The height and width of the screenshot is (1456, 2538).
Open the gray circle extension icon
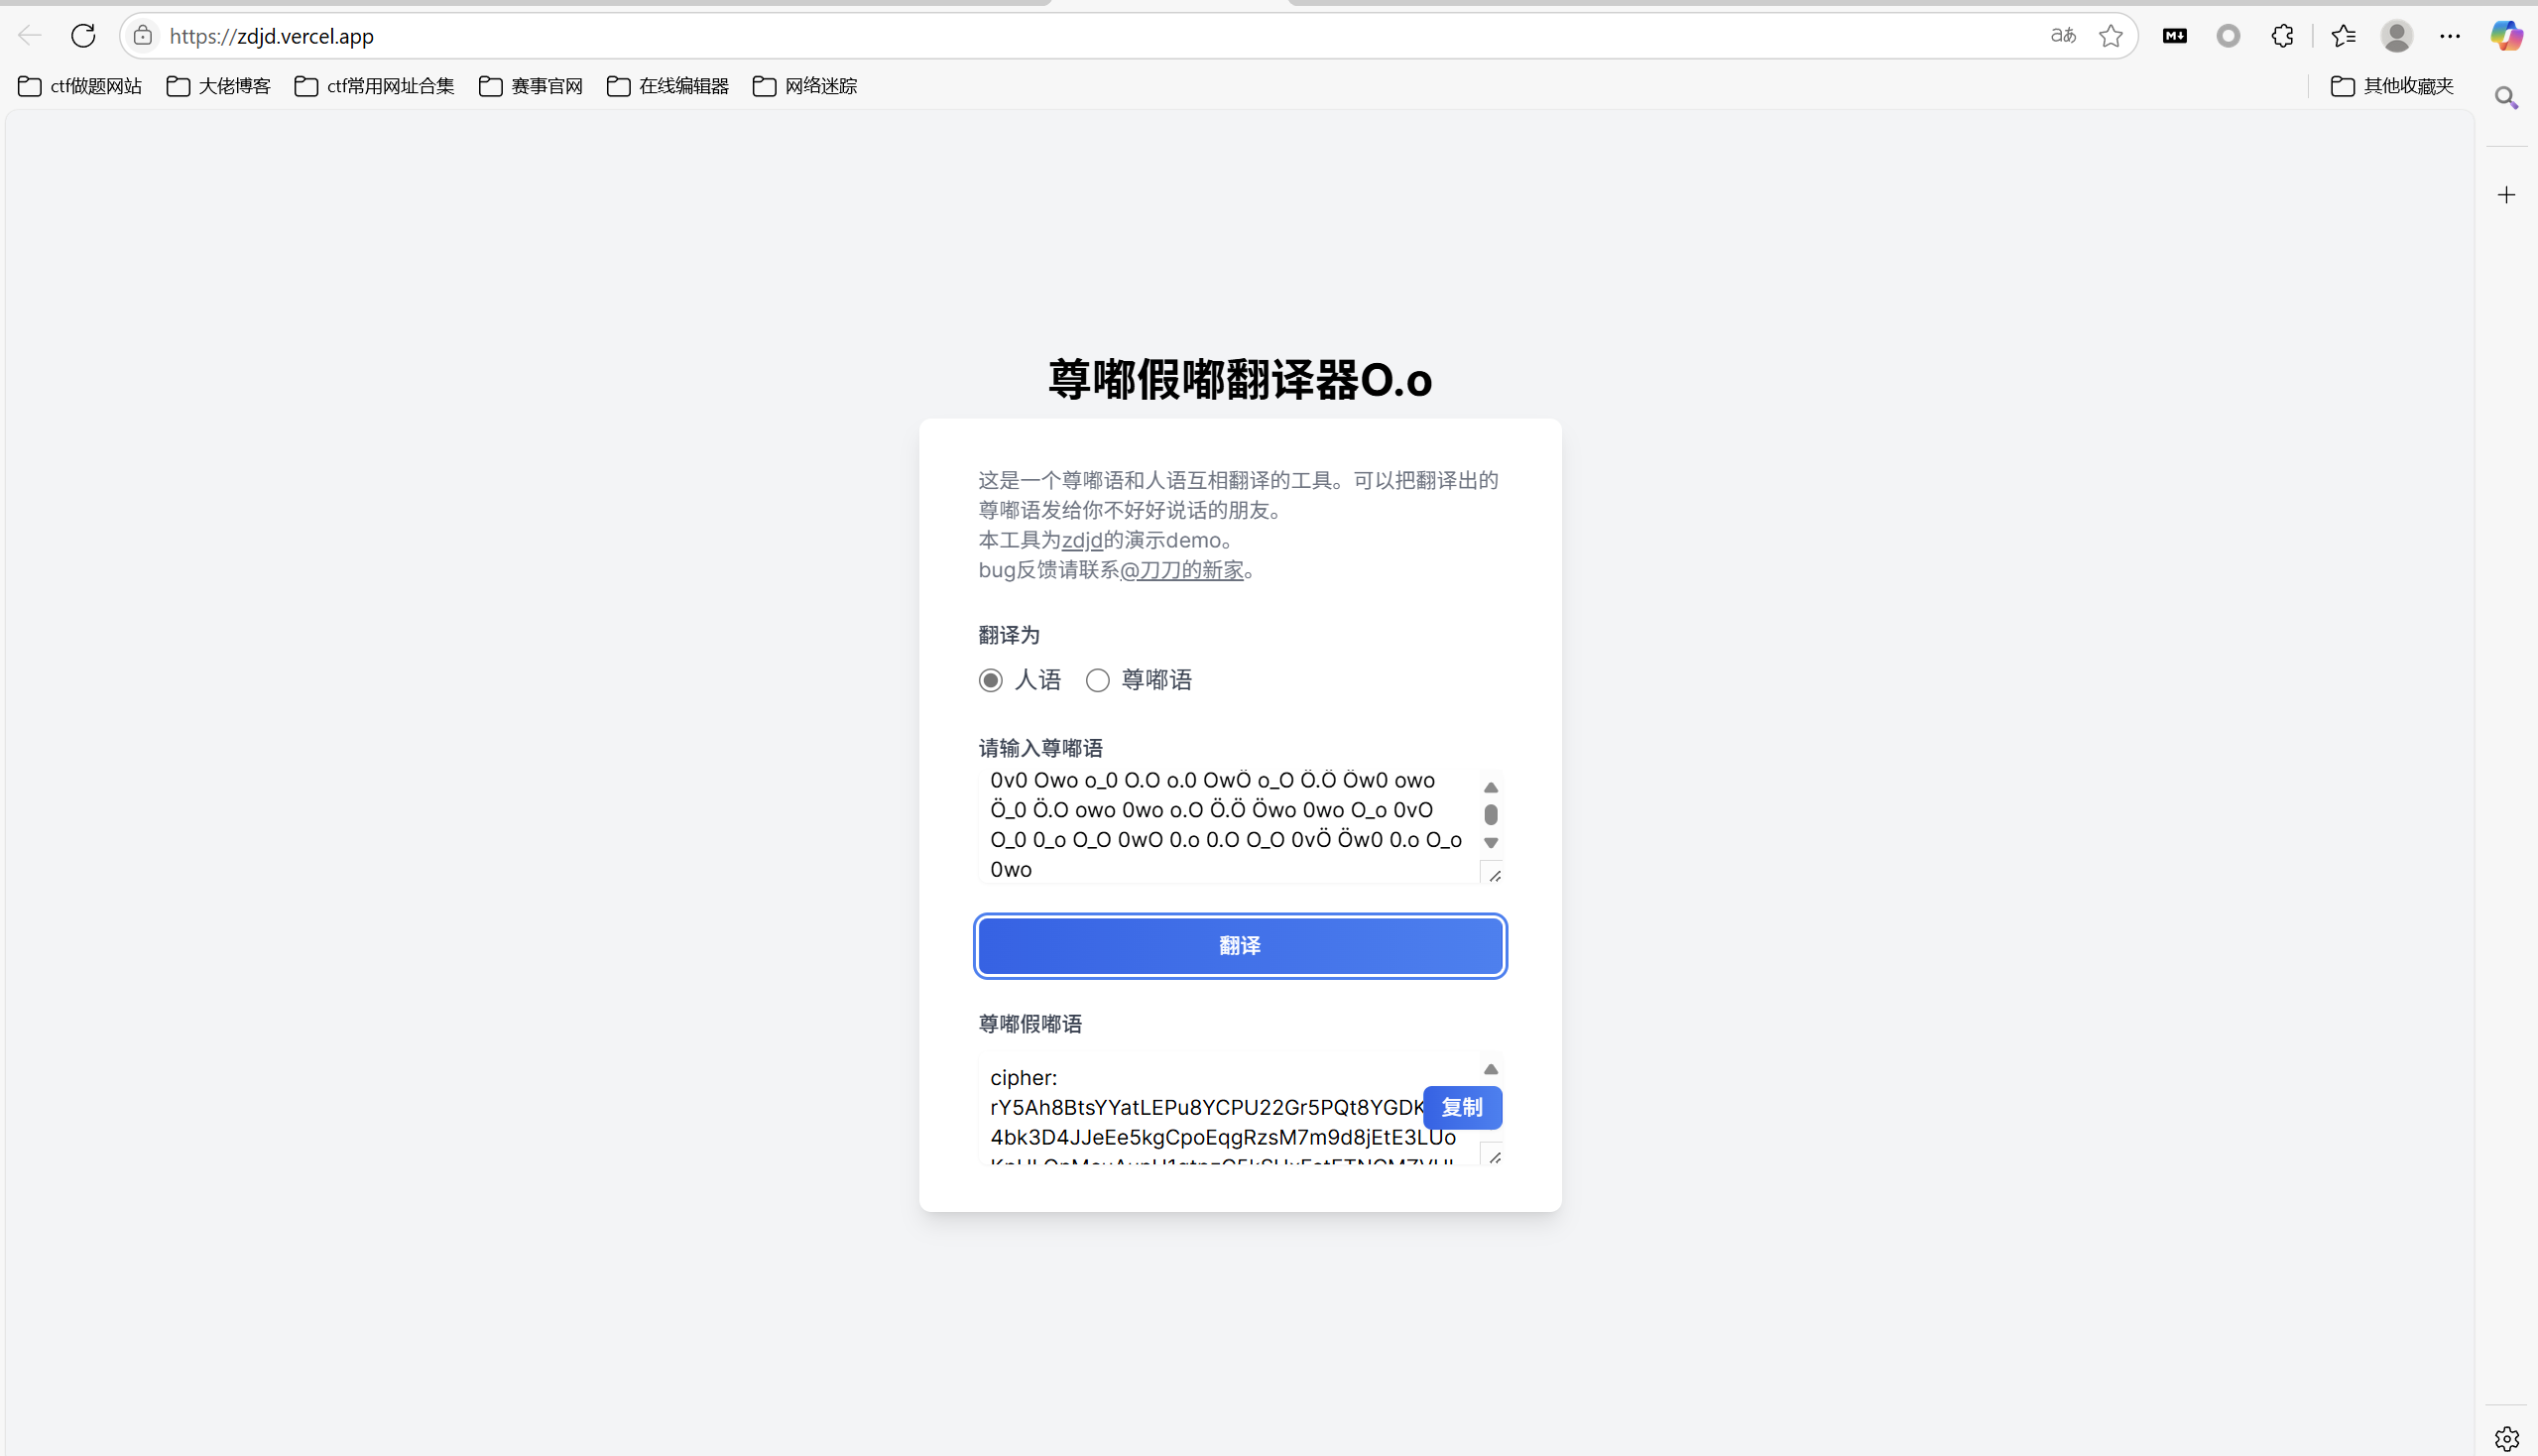2228,36
